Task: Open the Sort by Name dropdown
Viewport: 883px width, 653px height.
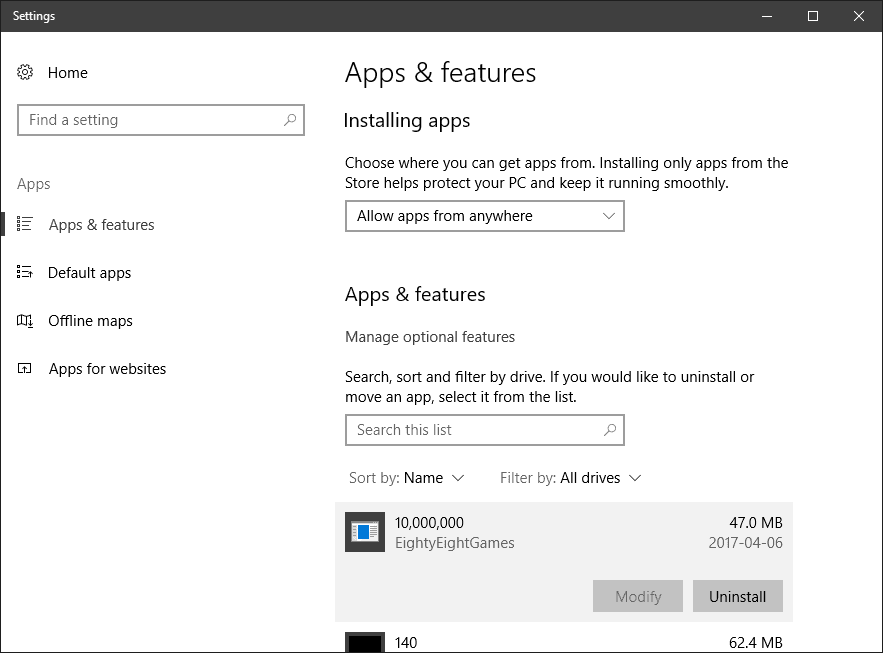Action: pyautogui.click(x=407, y=478)
